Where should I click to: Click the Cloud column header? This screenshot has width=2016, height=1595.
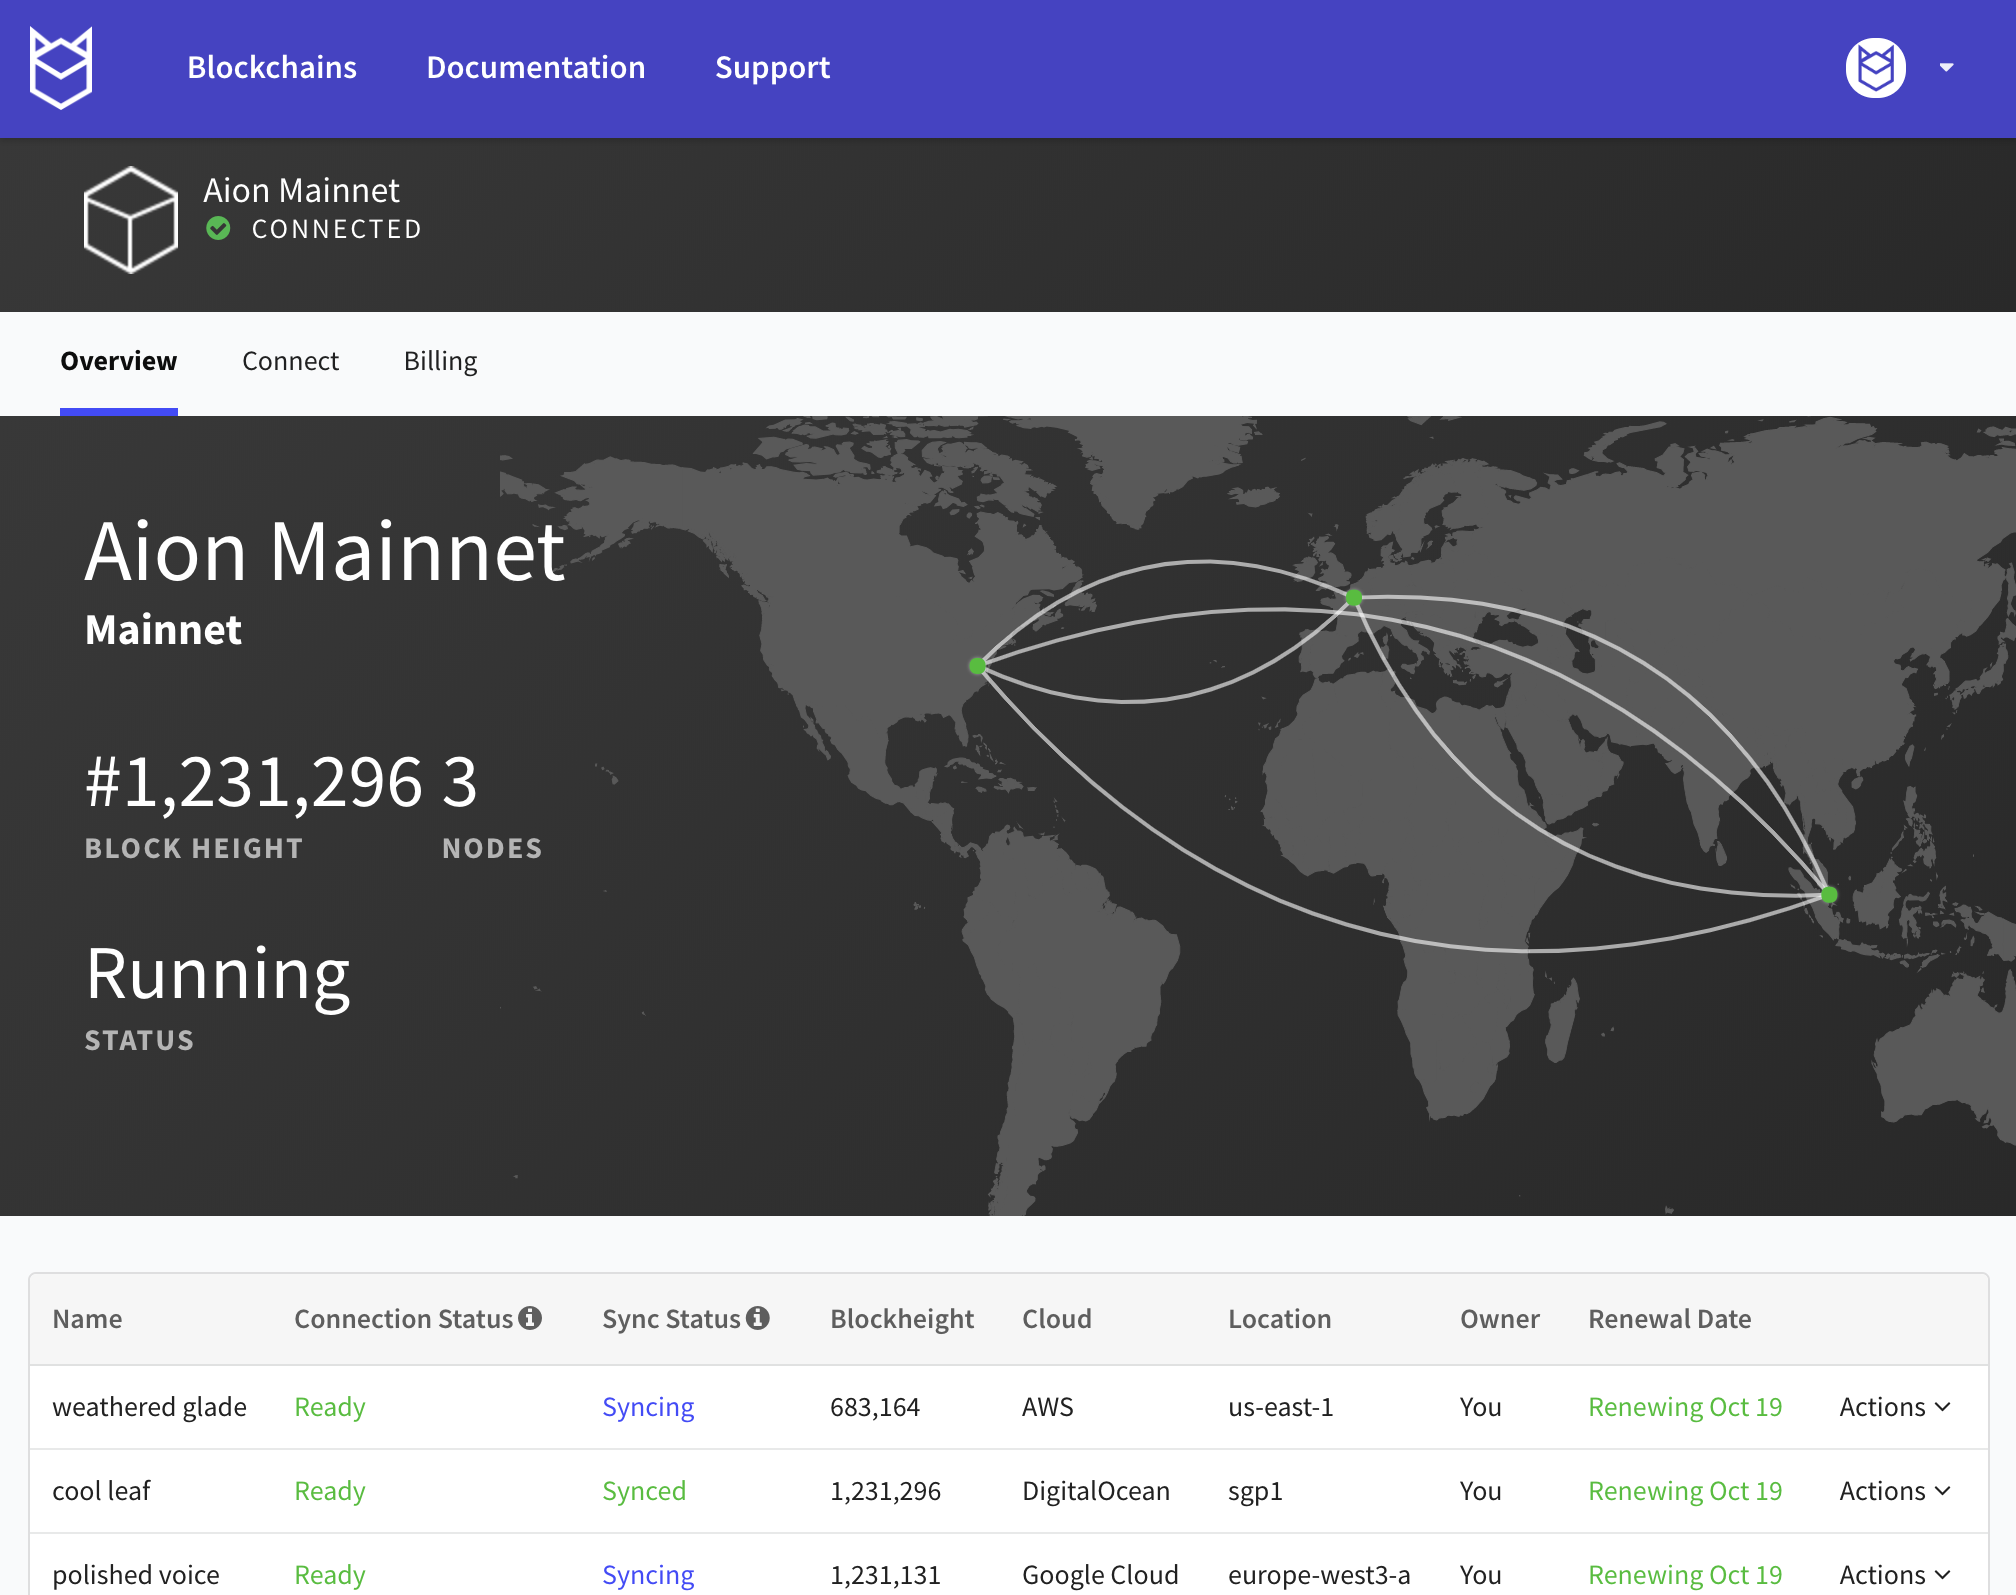1057,1319
